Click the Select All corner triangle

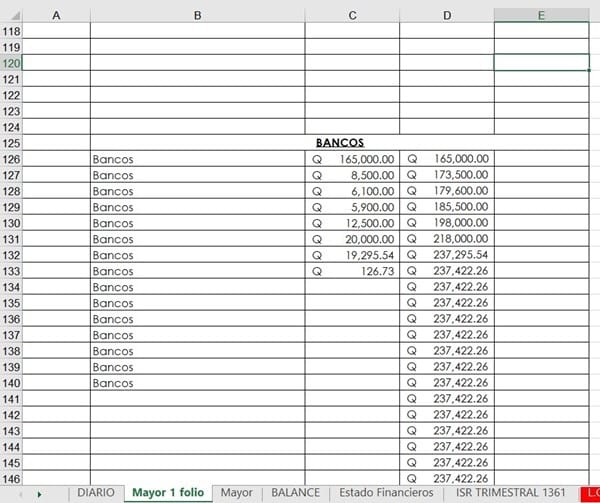coord(15,16)
